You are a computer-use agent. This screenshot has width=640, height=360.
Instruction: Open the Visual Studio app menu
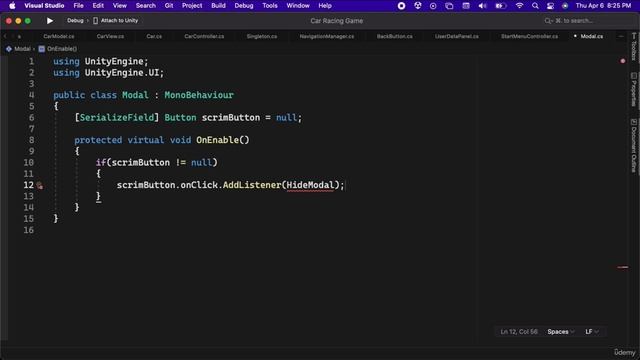pyautogui.click(x=44, y=6)
